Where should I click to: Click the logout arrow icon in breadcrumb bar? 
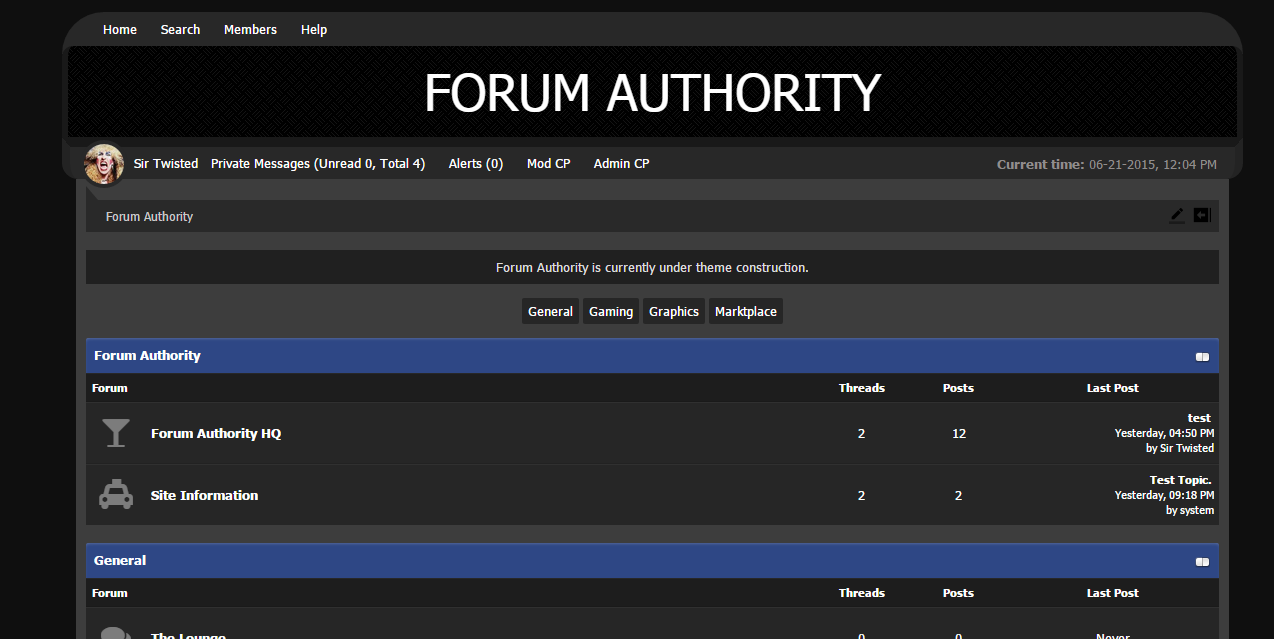(x=1202, y=215)
